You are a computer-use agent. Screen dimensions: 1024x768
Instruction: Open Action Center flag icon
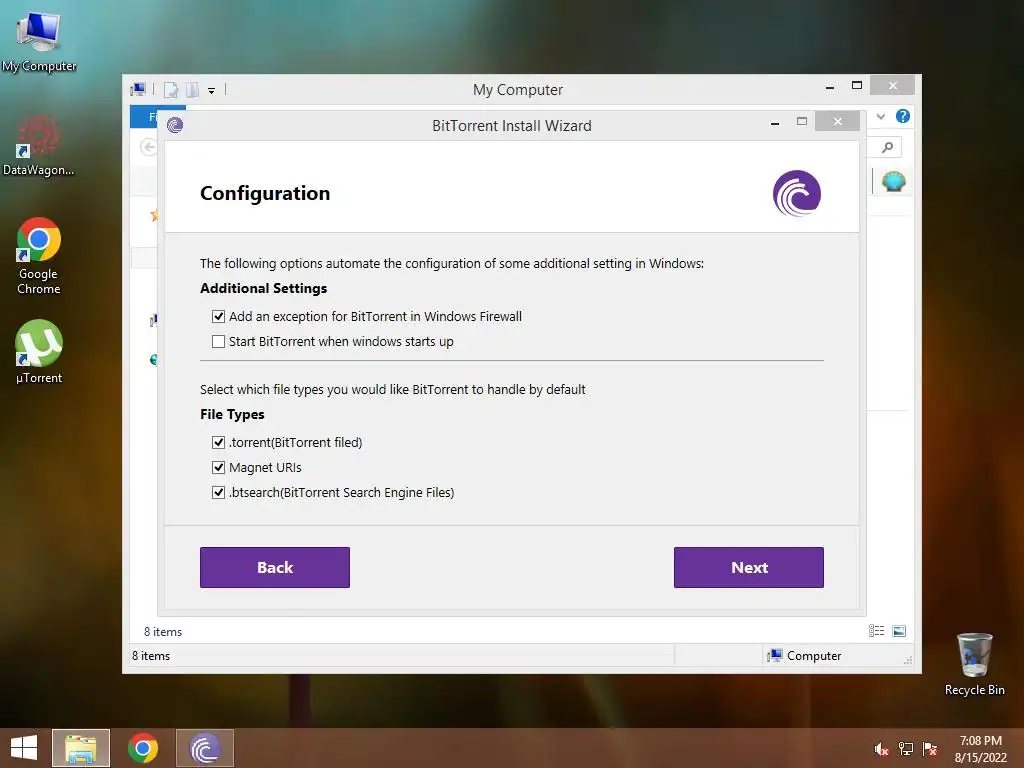pyautogui.click(x=929, y=749)
